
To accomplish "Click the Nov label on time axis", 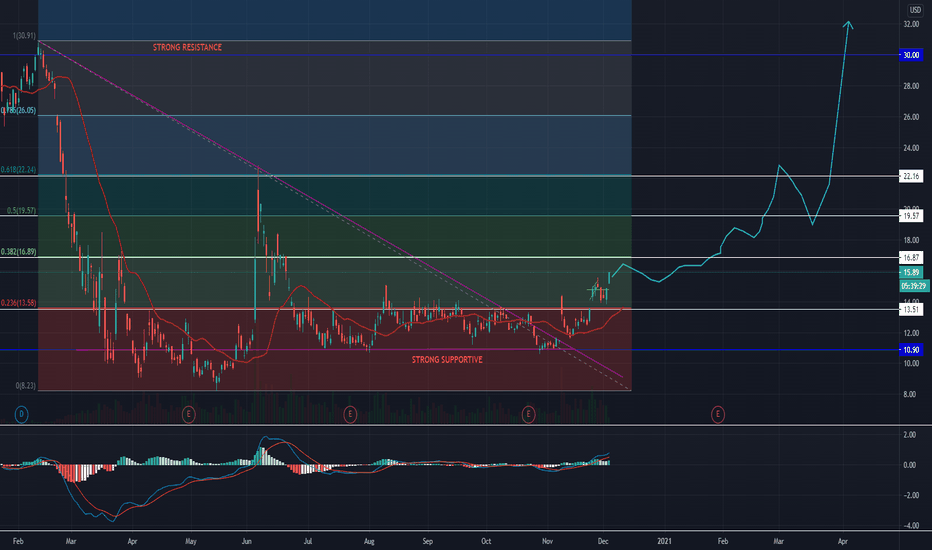I will 547,541.
